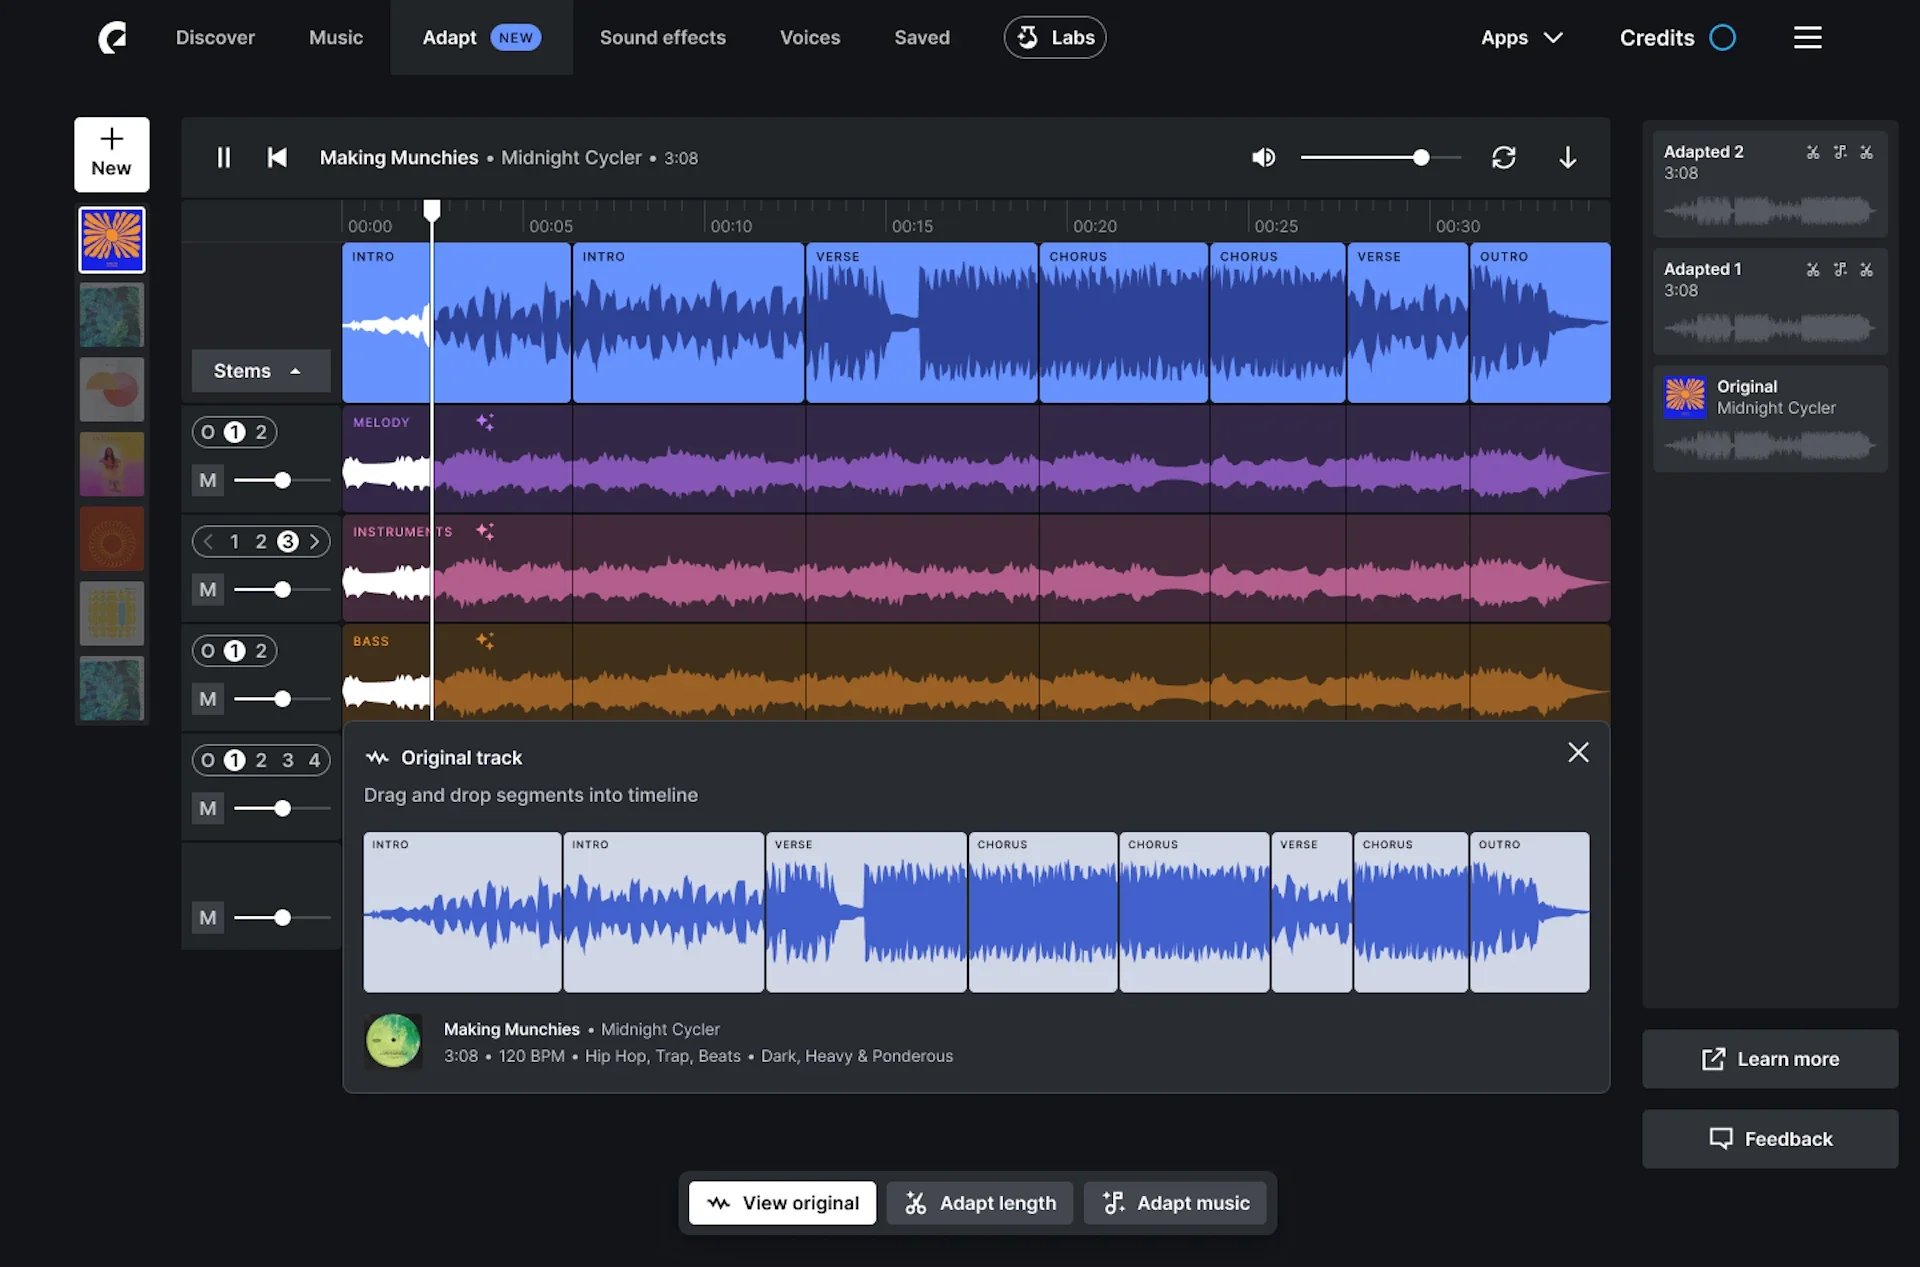Click the Learn more button
1920x1267 pixels.
(x=1770, y=1058)
